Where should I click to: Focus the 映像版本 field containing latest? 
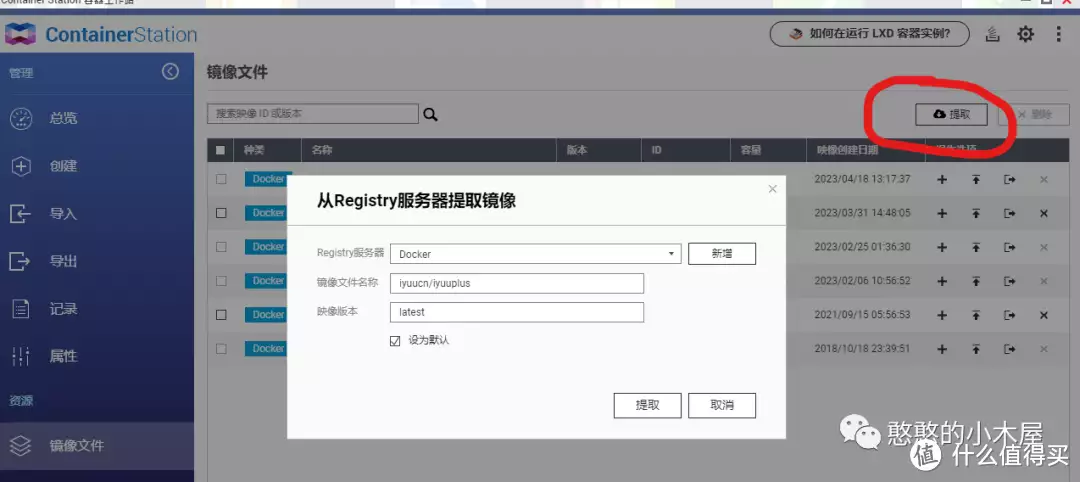click(x=517, y=312)
